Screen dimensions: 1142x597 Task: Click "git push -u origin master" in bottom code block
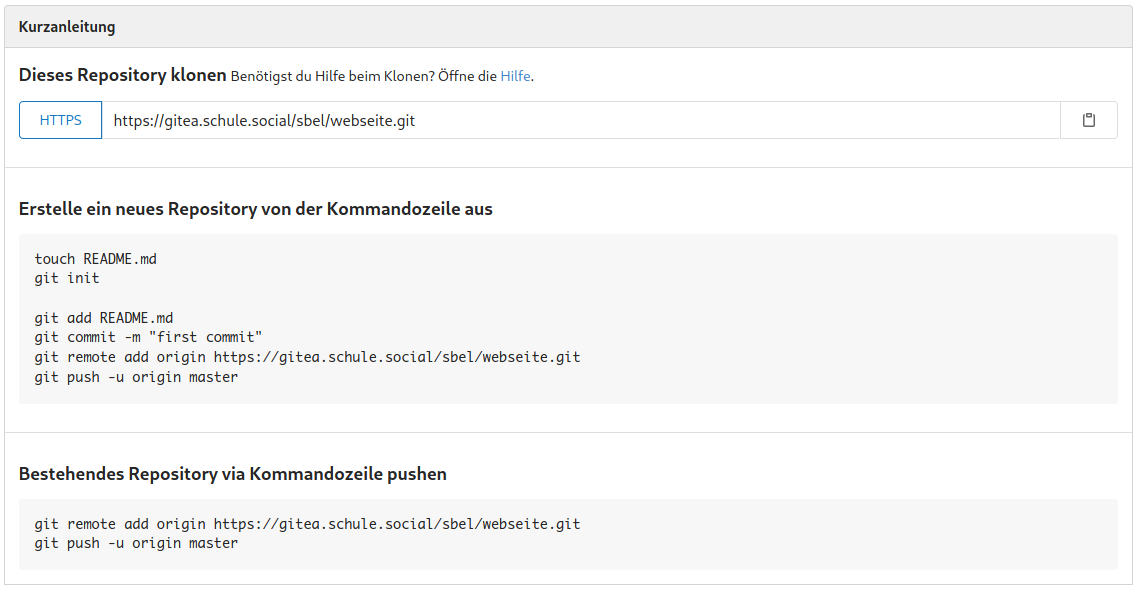[x=136, y=543]
